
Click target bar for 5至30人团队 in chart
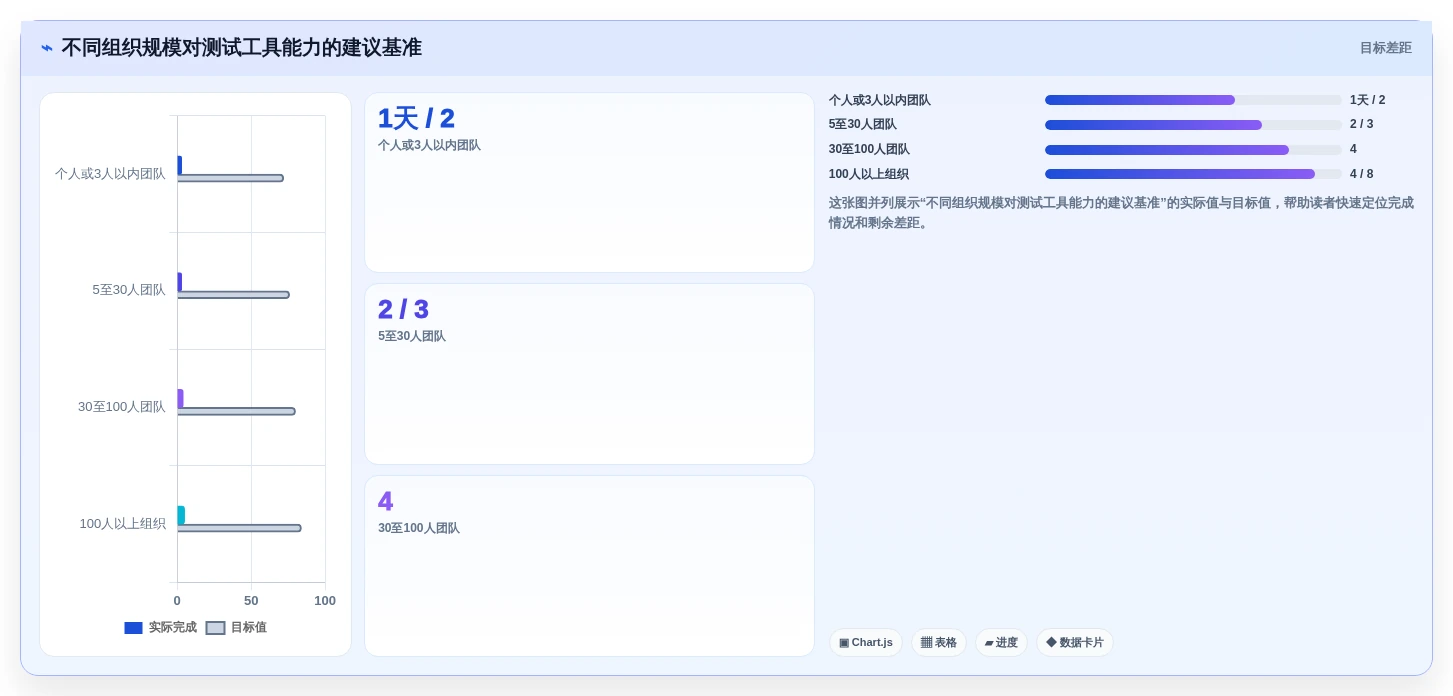tap(233, 295)
